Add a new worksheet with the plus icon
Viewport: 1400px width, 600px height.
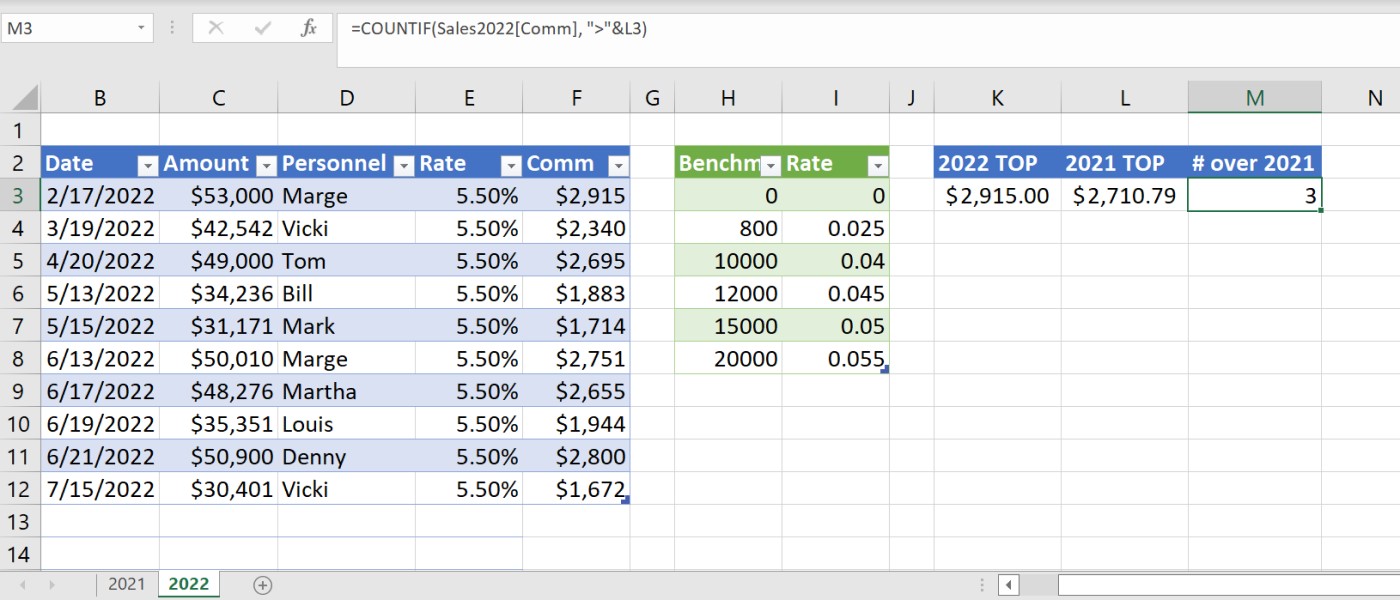[x=259, y=583]
